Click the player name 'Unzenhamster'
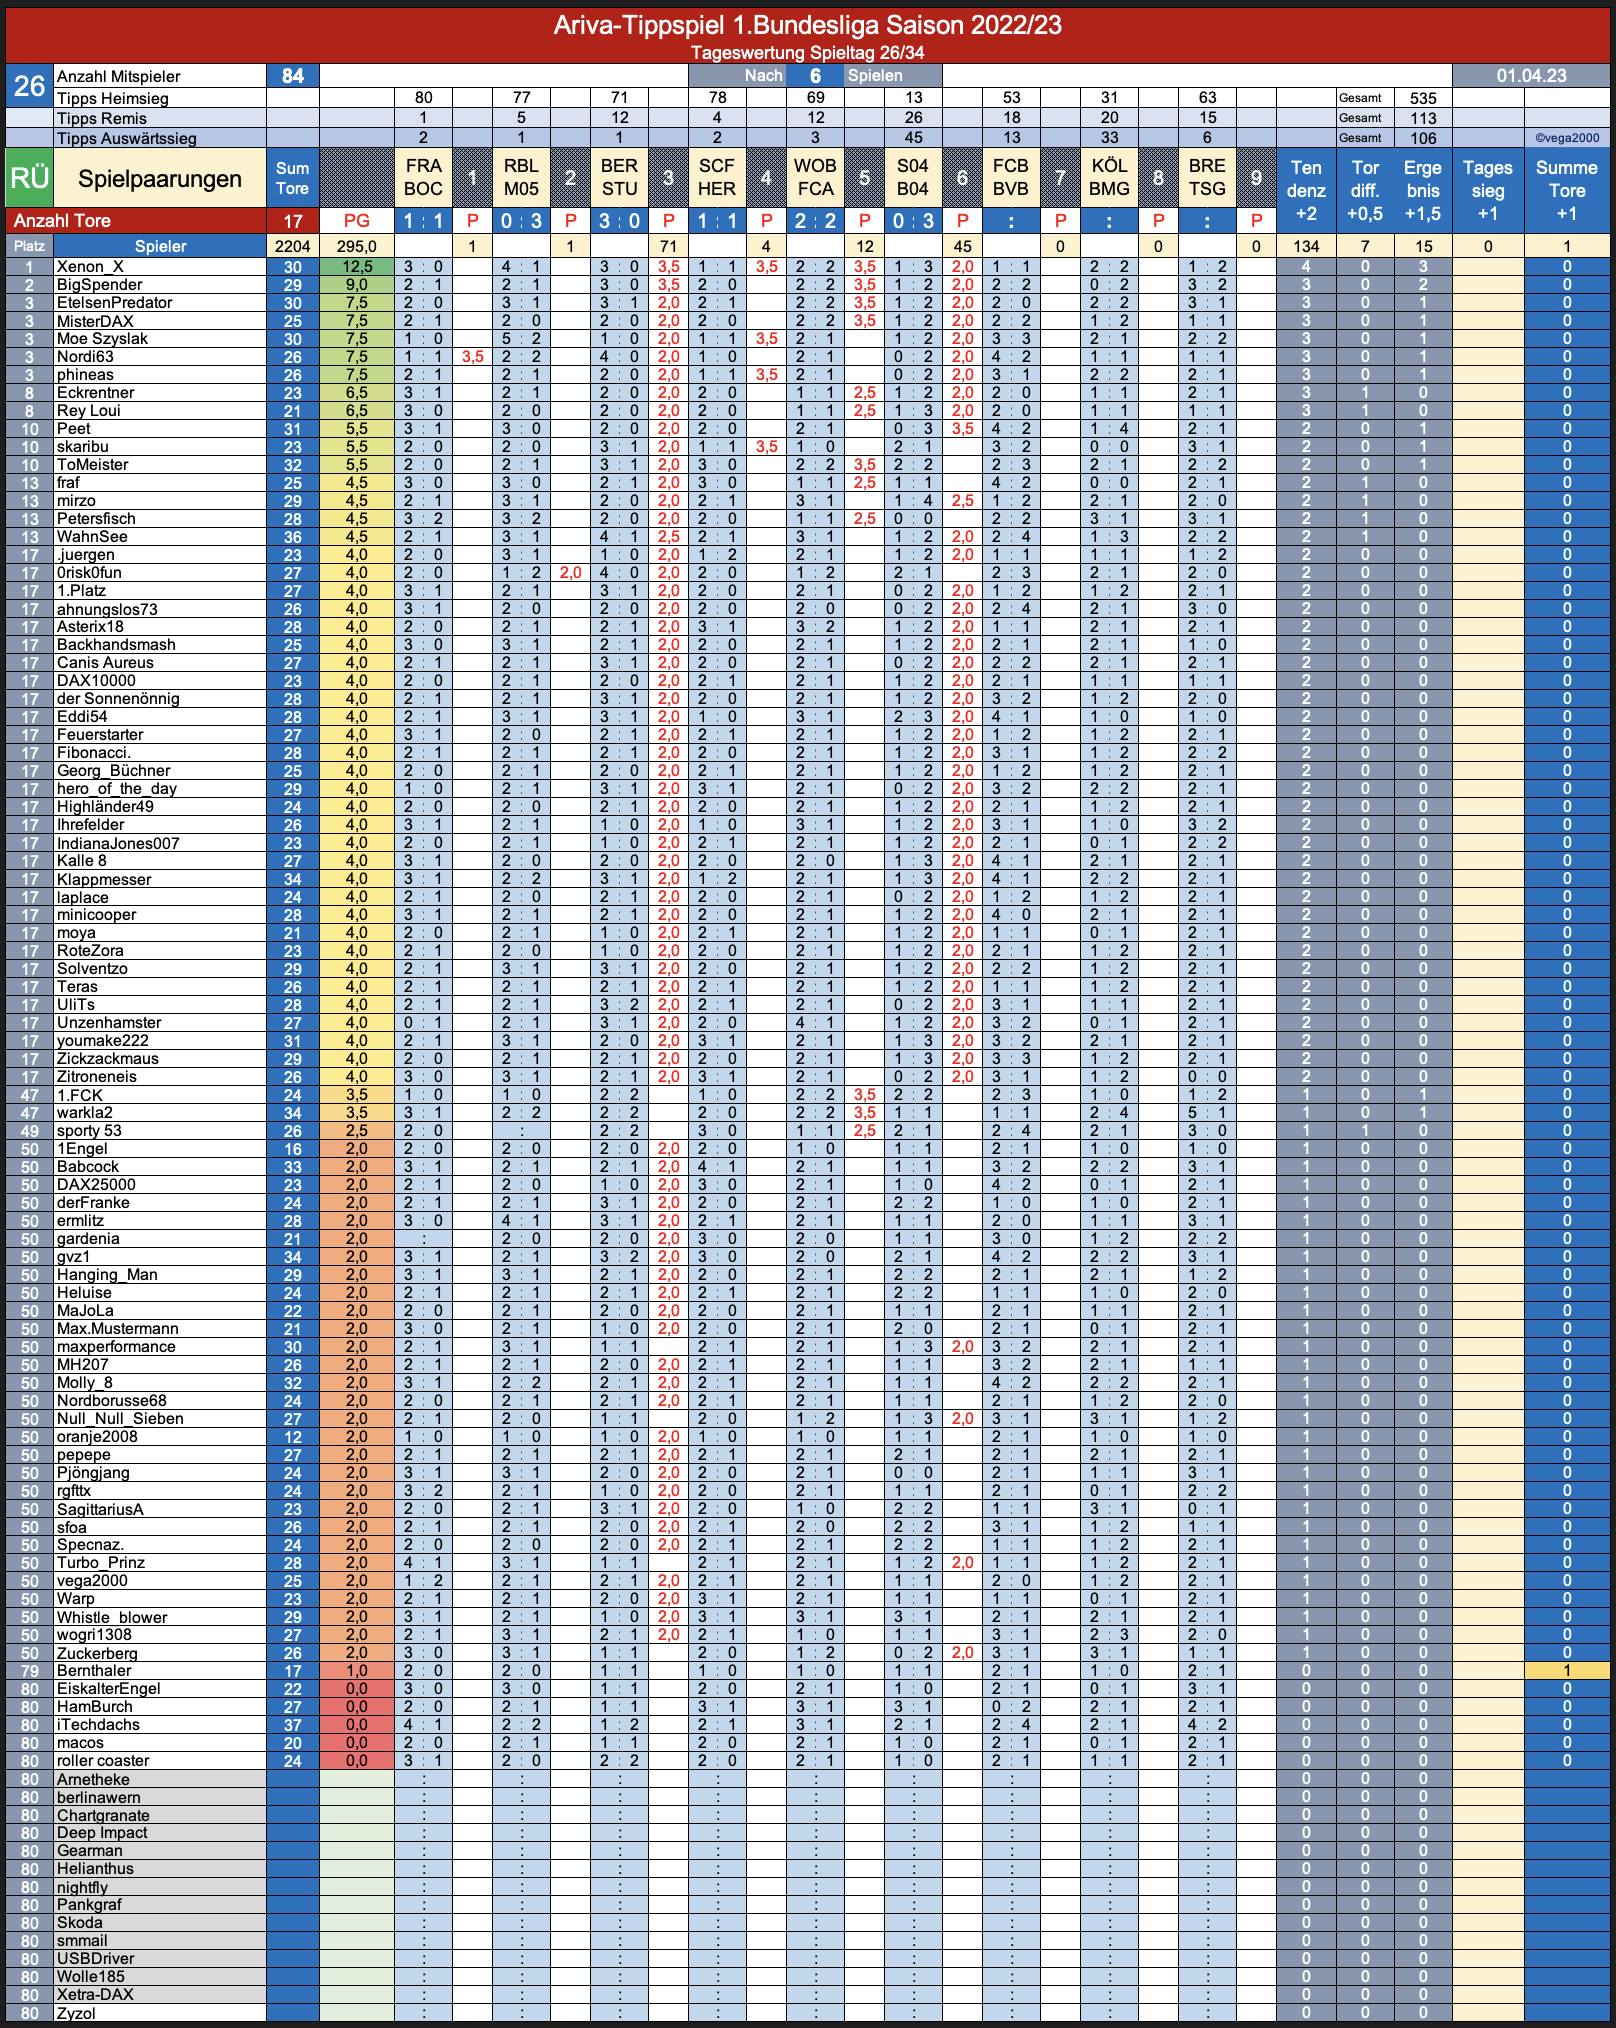 tap(108, 1023)
